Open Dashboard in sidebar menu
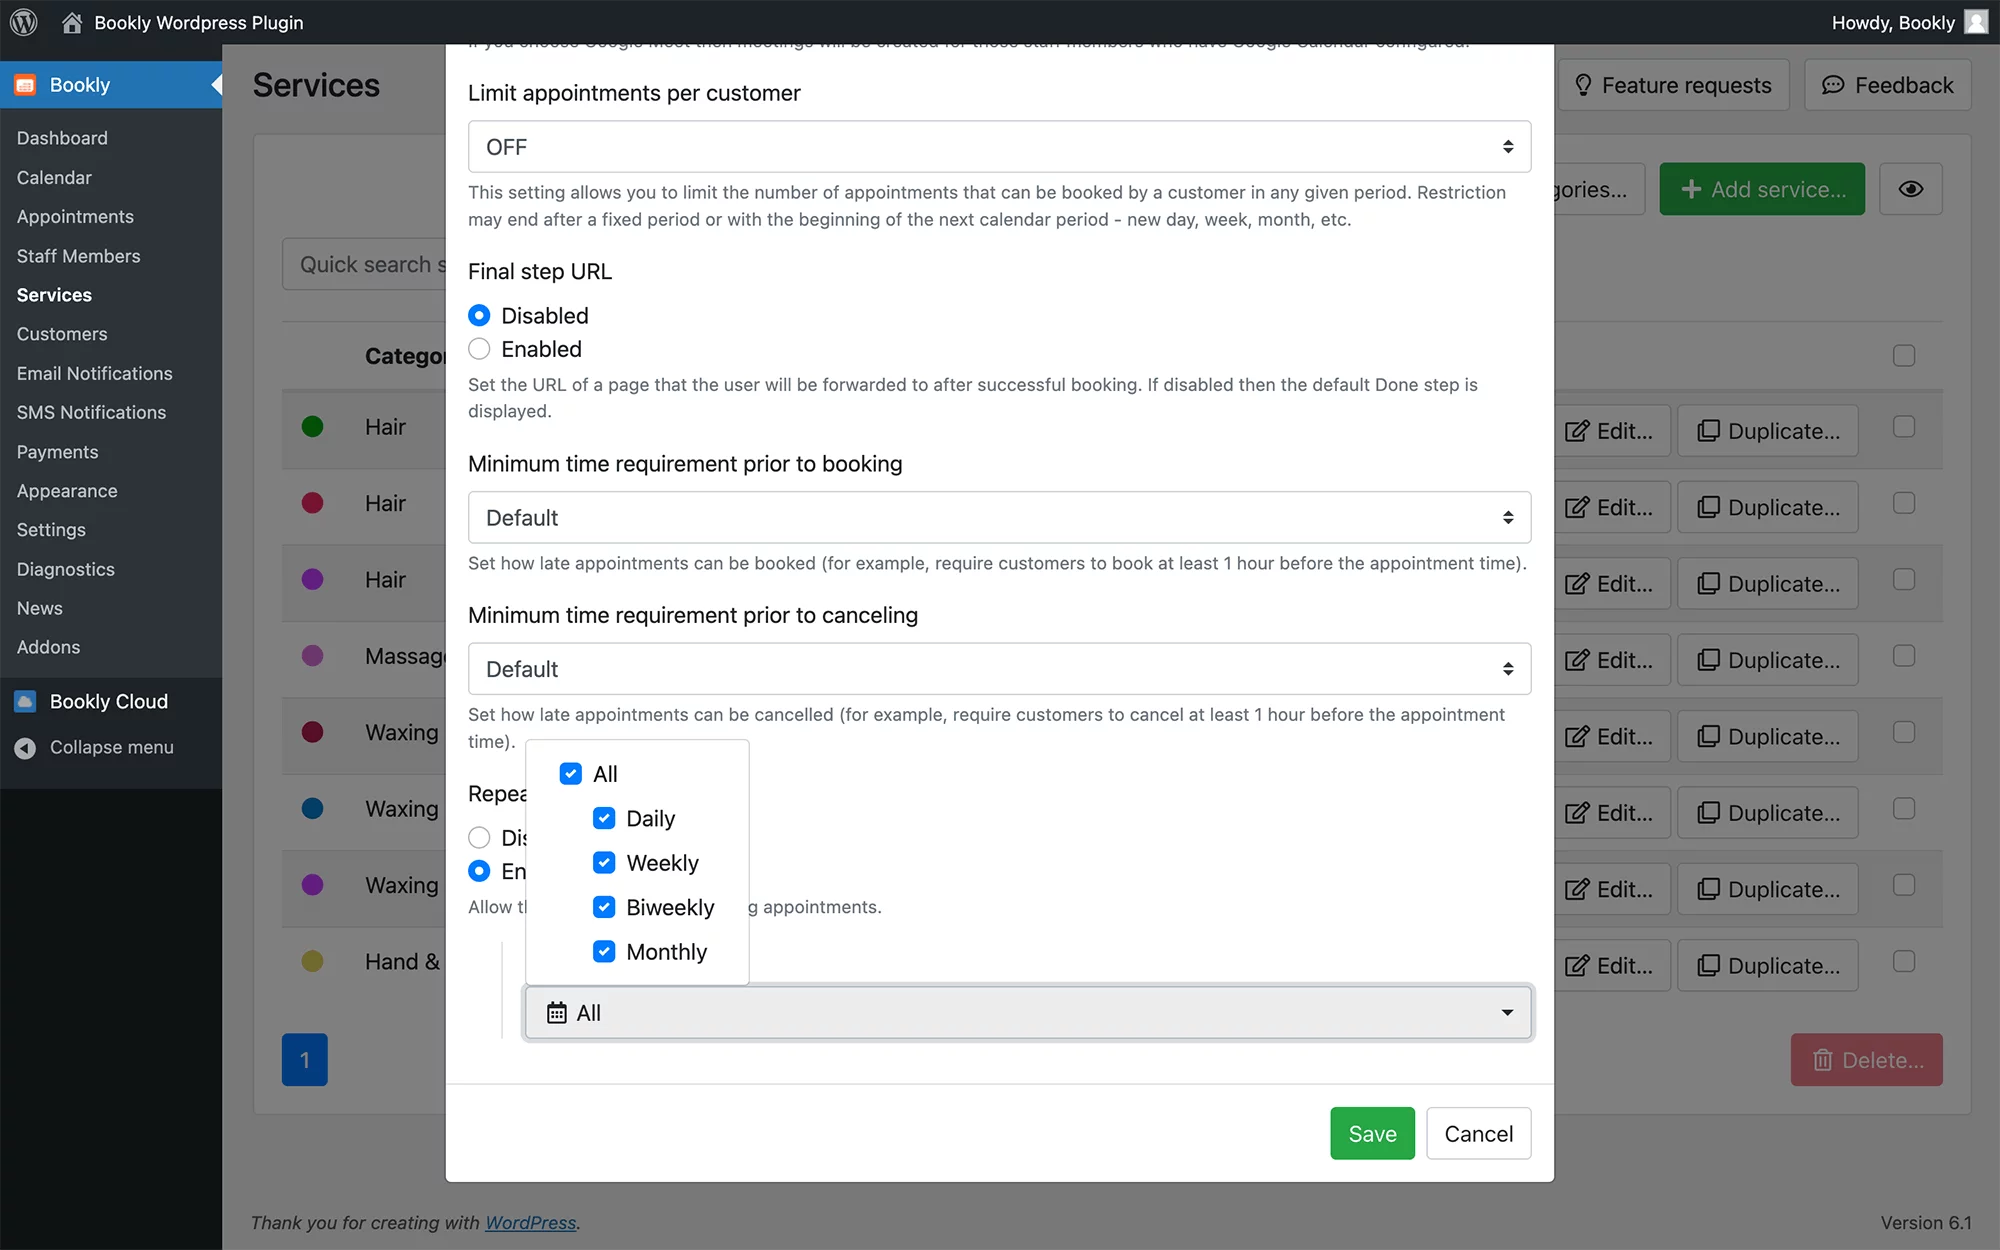Screen dimensions: 2000x1250 click(x=62, y=138)
